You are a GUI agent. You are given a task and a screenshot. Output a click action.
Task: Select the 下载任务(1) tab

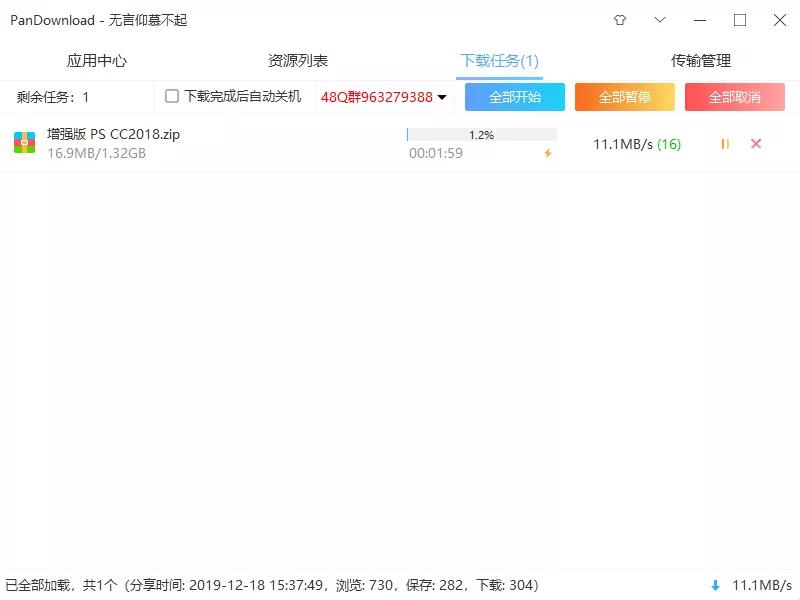tap(500, 60)
